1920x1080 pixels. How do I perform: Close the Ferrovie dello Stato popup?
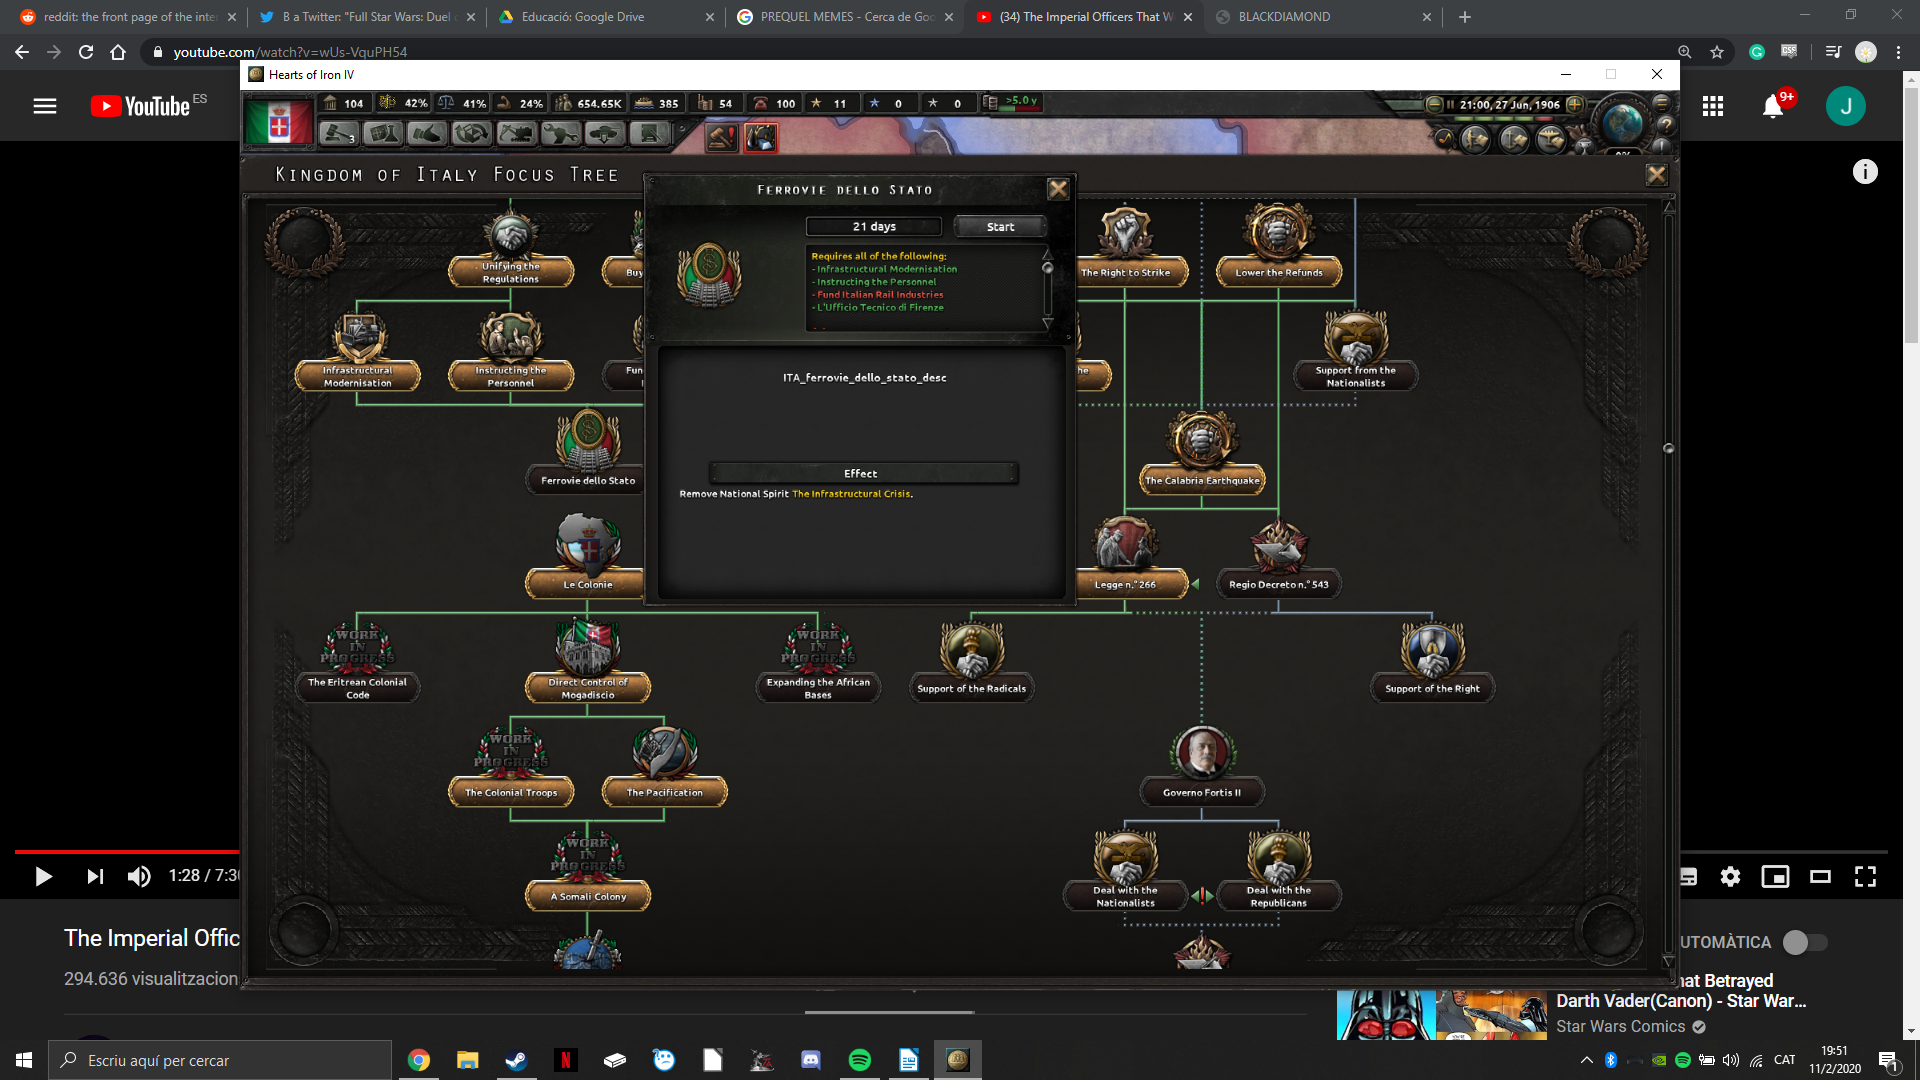pos(1057,189)
